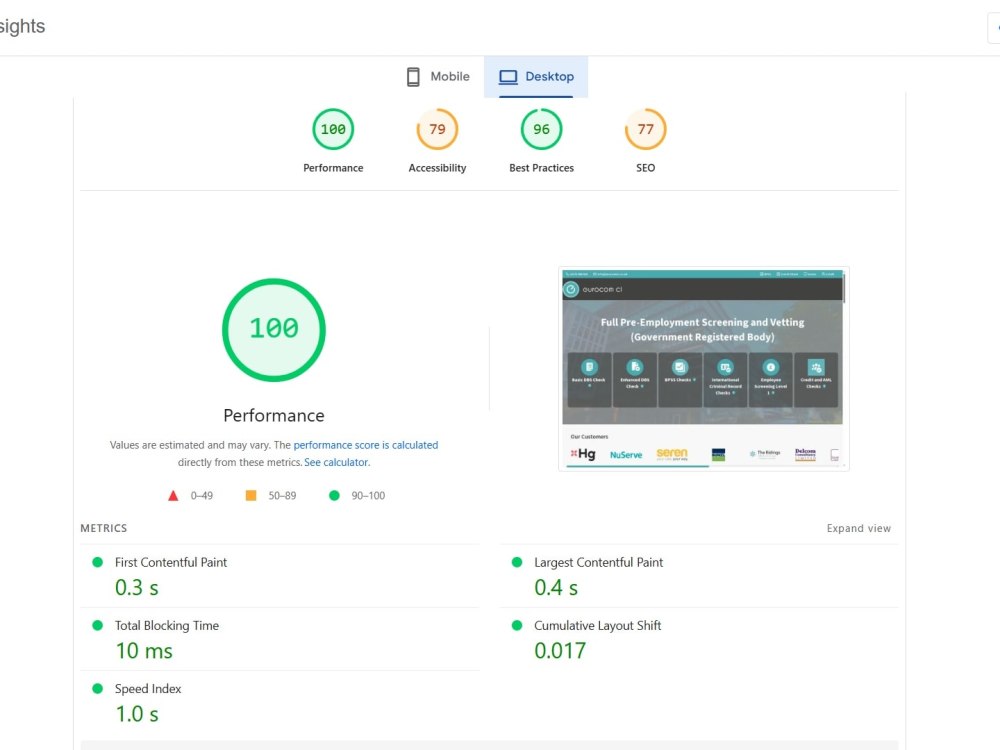
Task: Click the 1.0 s Speed Index value
Action: (x=136, y=714)
